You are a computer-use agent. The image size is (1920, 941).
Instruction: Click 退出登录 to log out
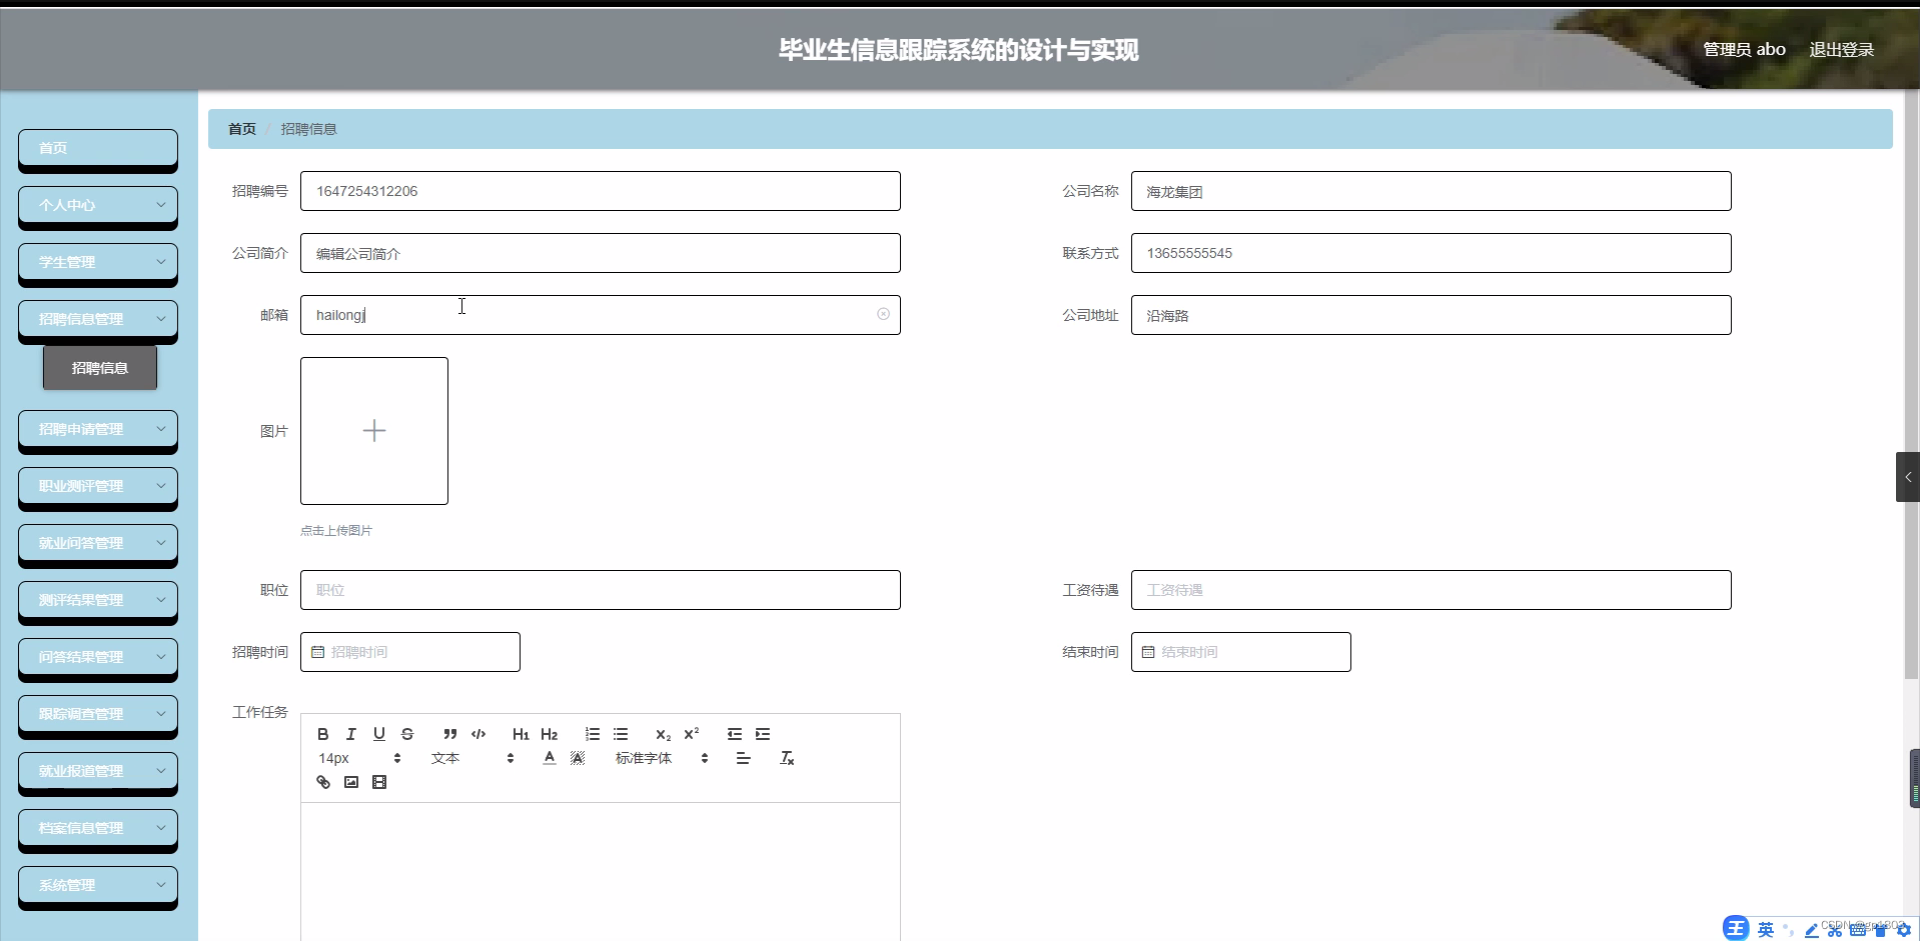[x=1841, y=48]
